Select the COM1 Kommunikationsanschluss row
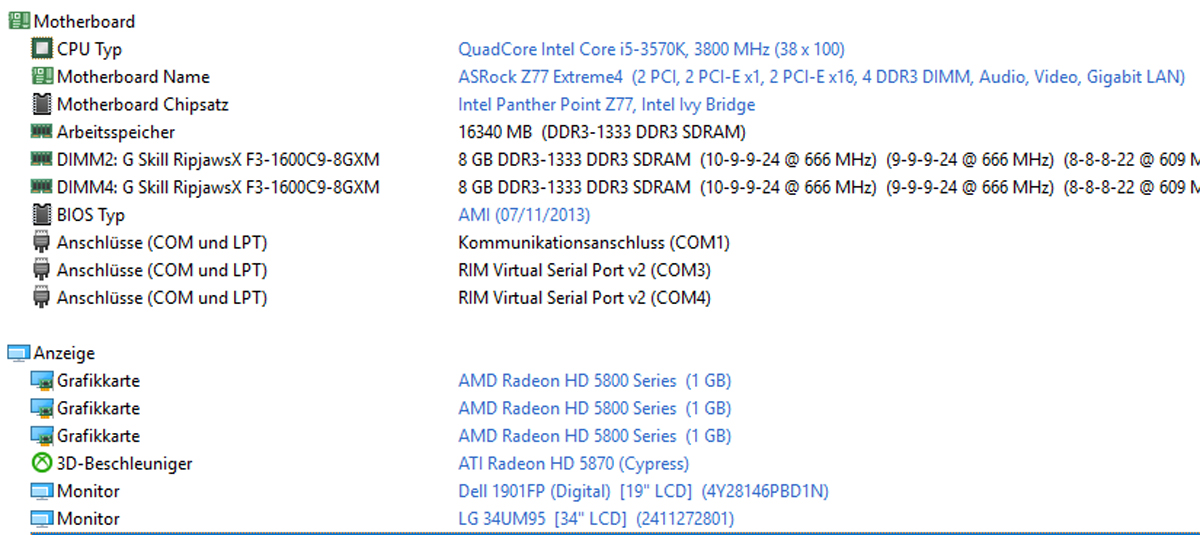 (380, 242)
